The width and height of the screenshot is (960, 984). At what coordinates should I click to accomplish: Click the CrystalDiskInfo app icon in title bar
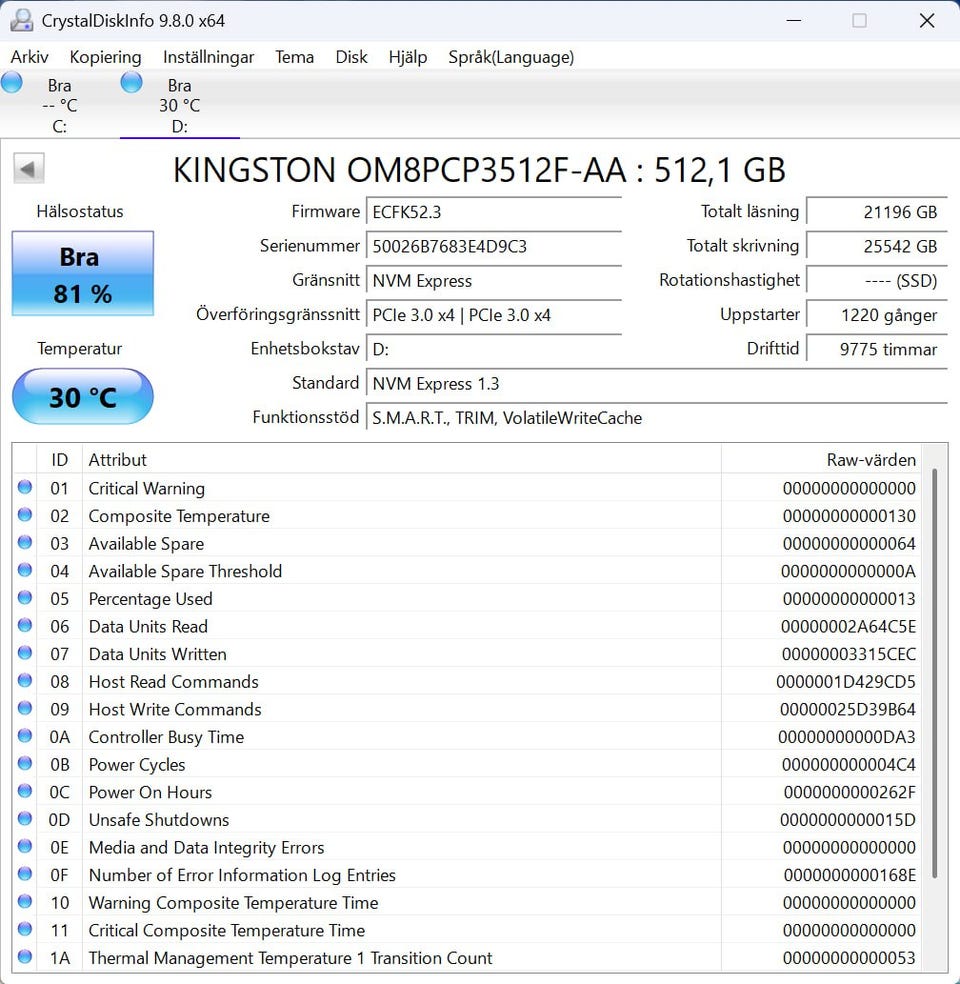tap(22, 21)
